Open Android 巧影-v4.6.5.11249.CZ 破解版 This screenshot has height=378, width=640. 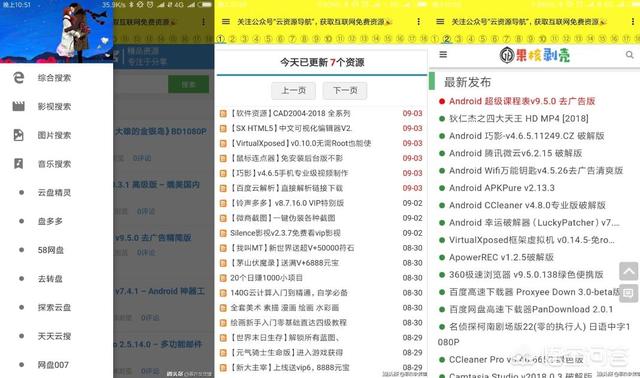527,136
